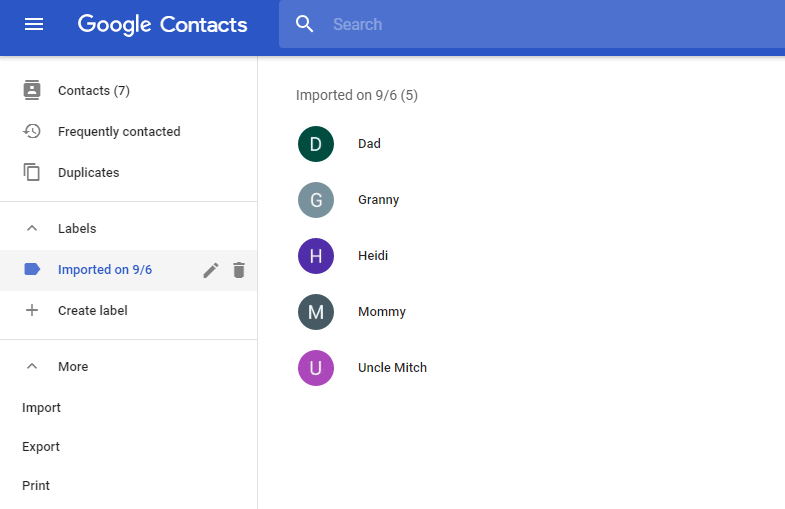Click the Google Contacts logo title
785x509 pixels.
[162, 25]
